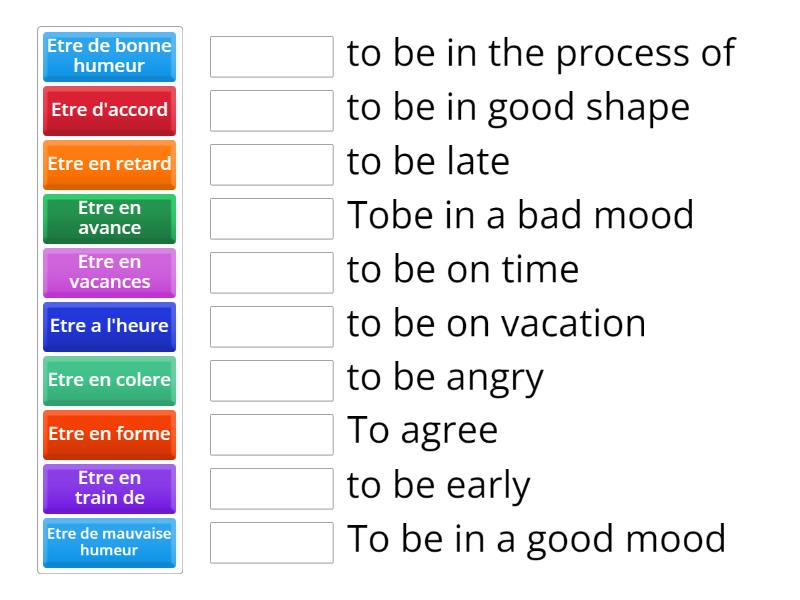This screenshot has width=800, height=600.
Task: Pick the orange 'Etre en retard' tile
Action: 110,164
